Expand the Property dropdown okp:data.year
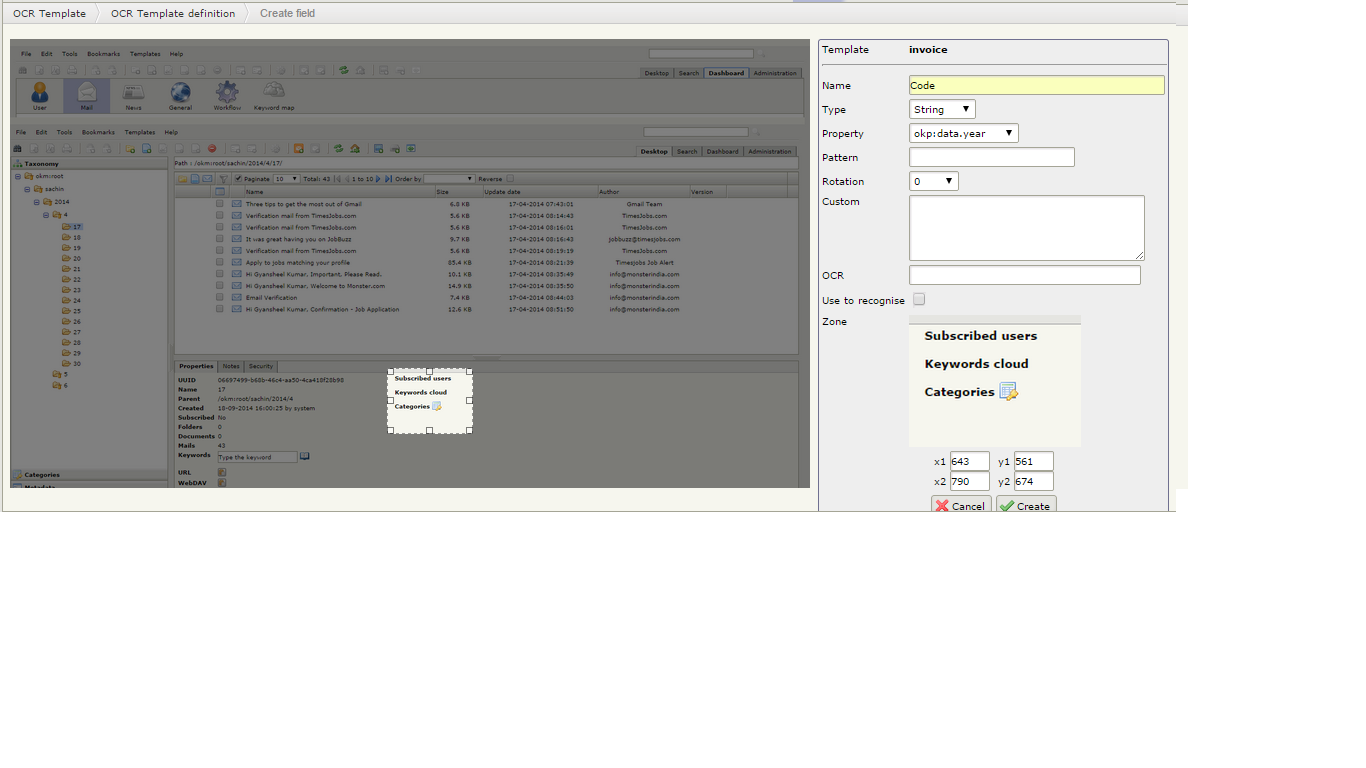 tap(964, 134)
